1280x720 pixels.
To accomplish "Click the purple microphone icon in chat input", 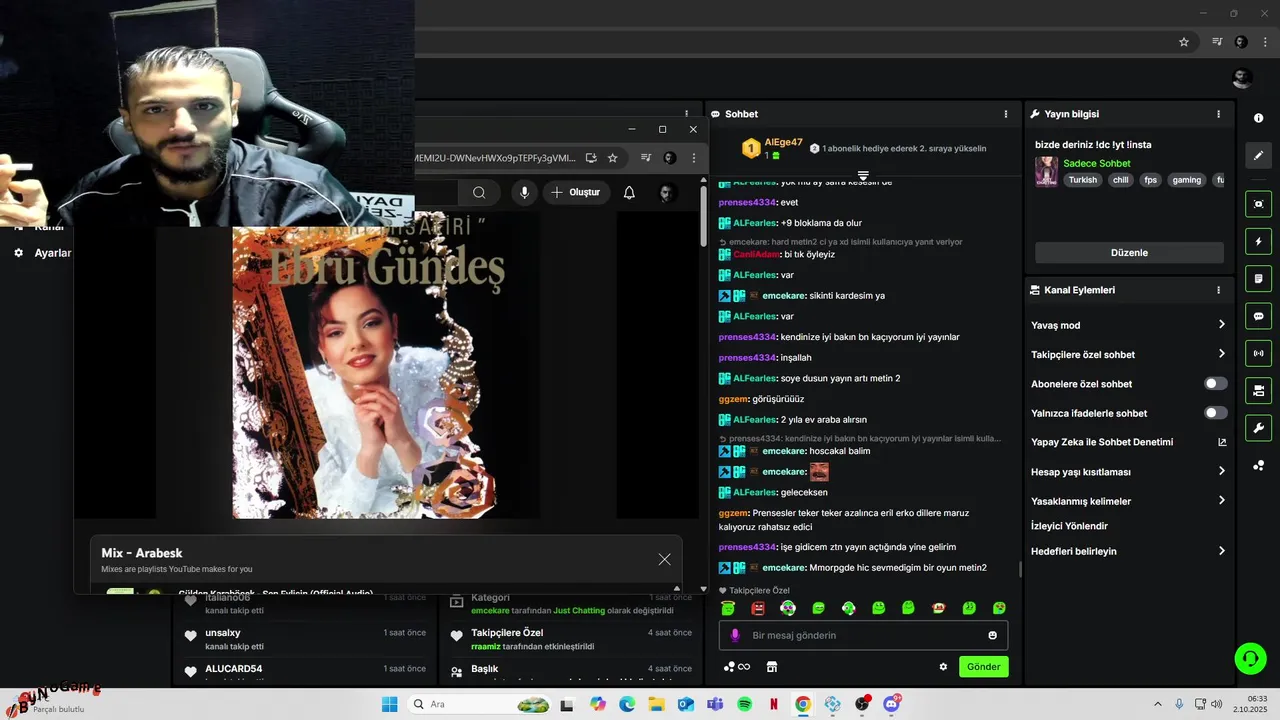I will pyautogui.click(x=735, y=635).
